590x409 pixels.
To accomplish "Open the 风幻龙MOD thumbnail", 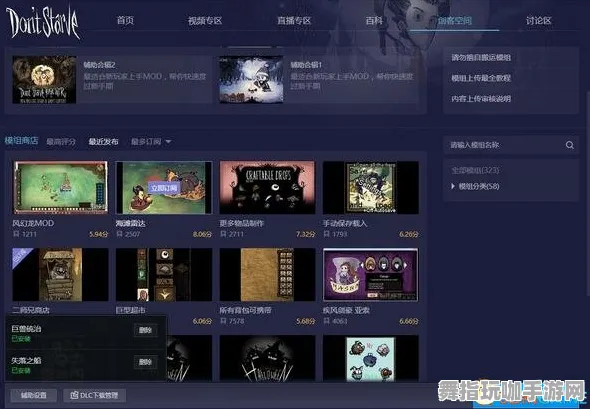I will point(60,187).
